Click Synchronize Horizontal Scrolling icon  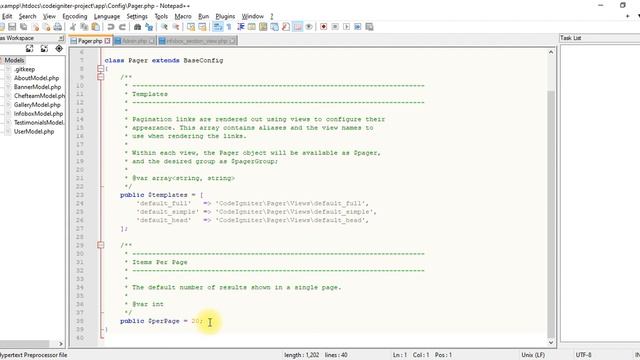[202, 27]
